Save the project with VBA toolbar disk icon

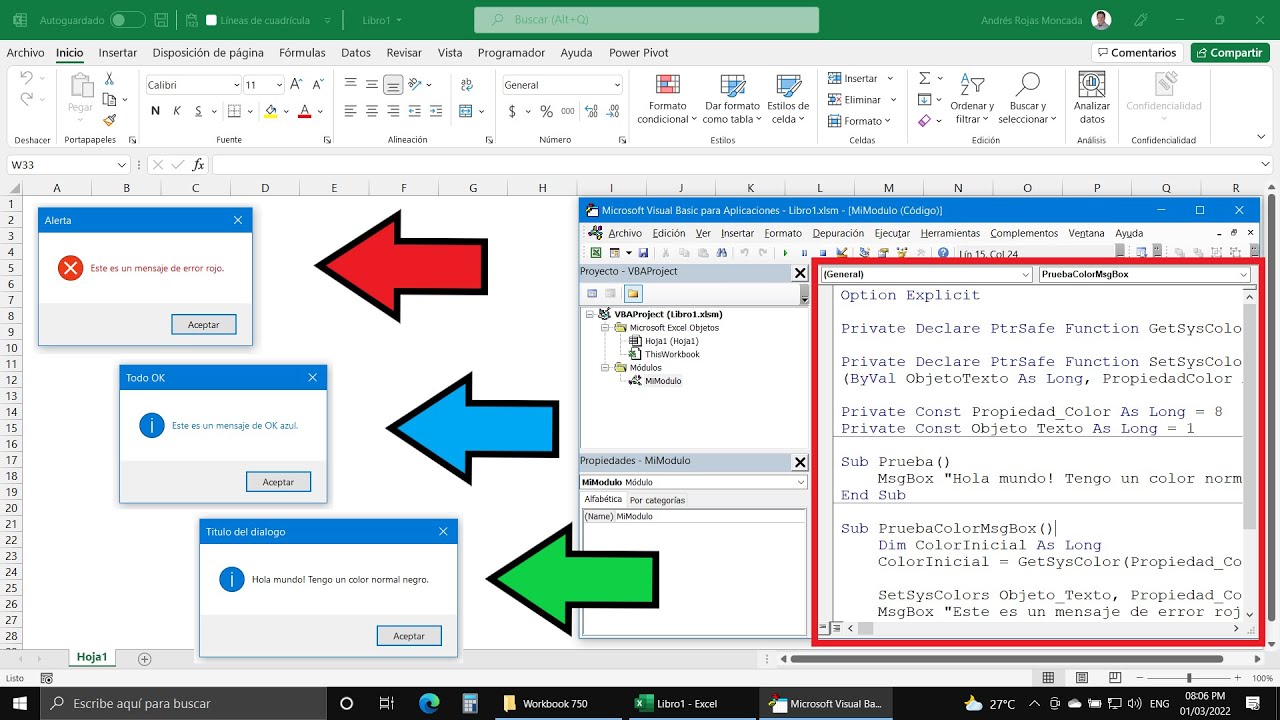[x=643, y=253]
